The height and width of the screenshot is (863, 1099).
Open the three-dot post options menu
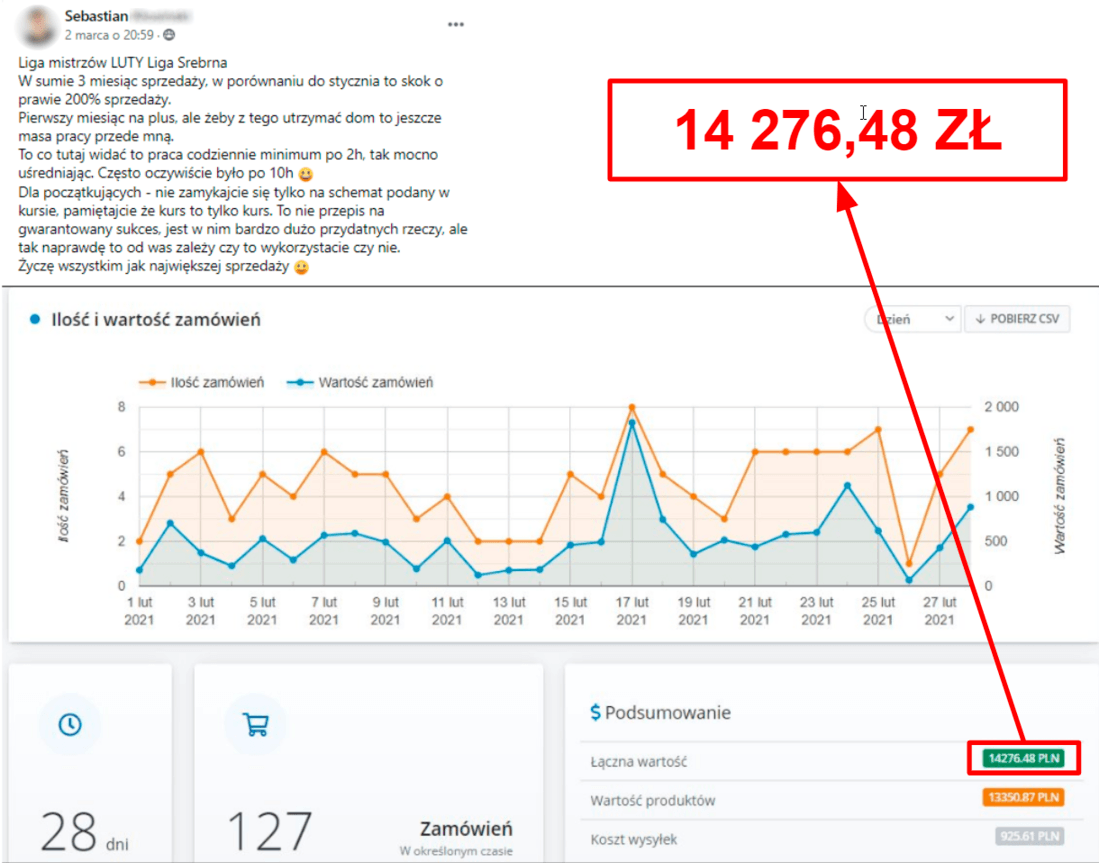[x=456, y=24]
